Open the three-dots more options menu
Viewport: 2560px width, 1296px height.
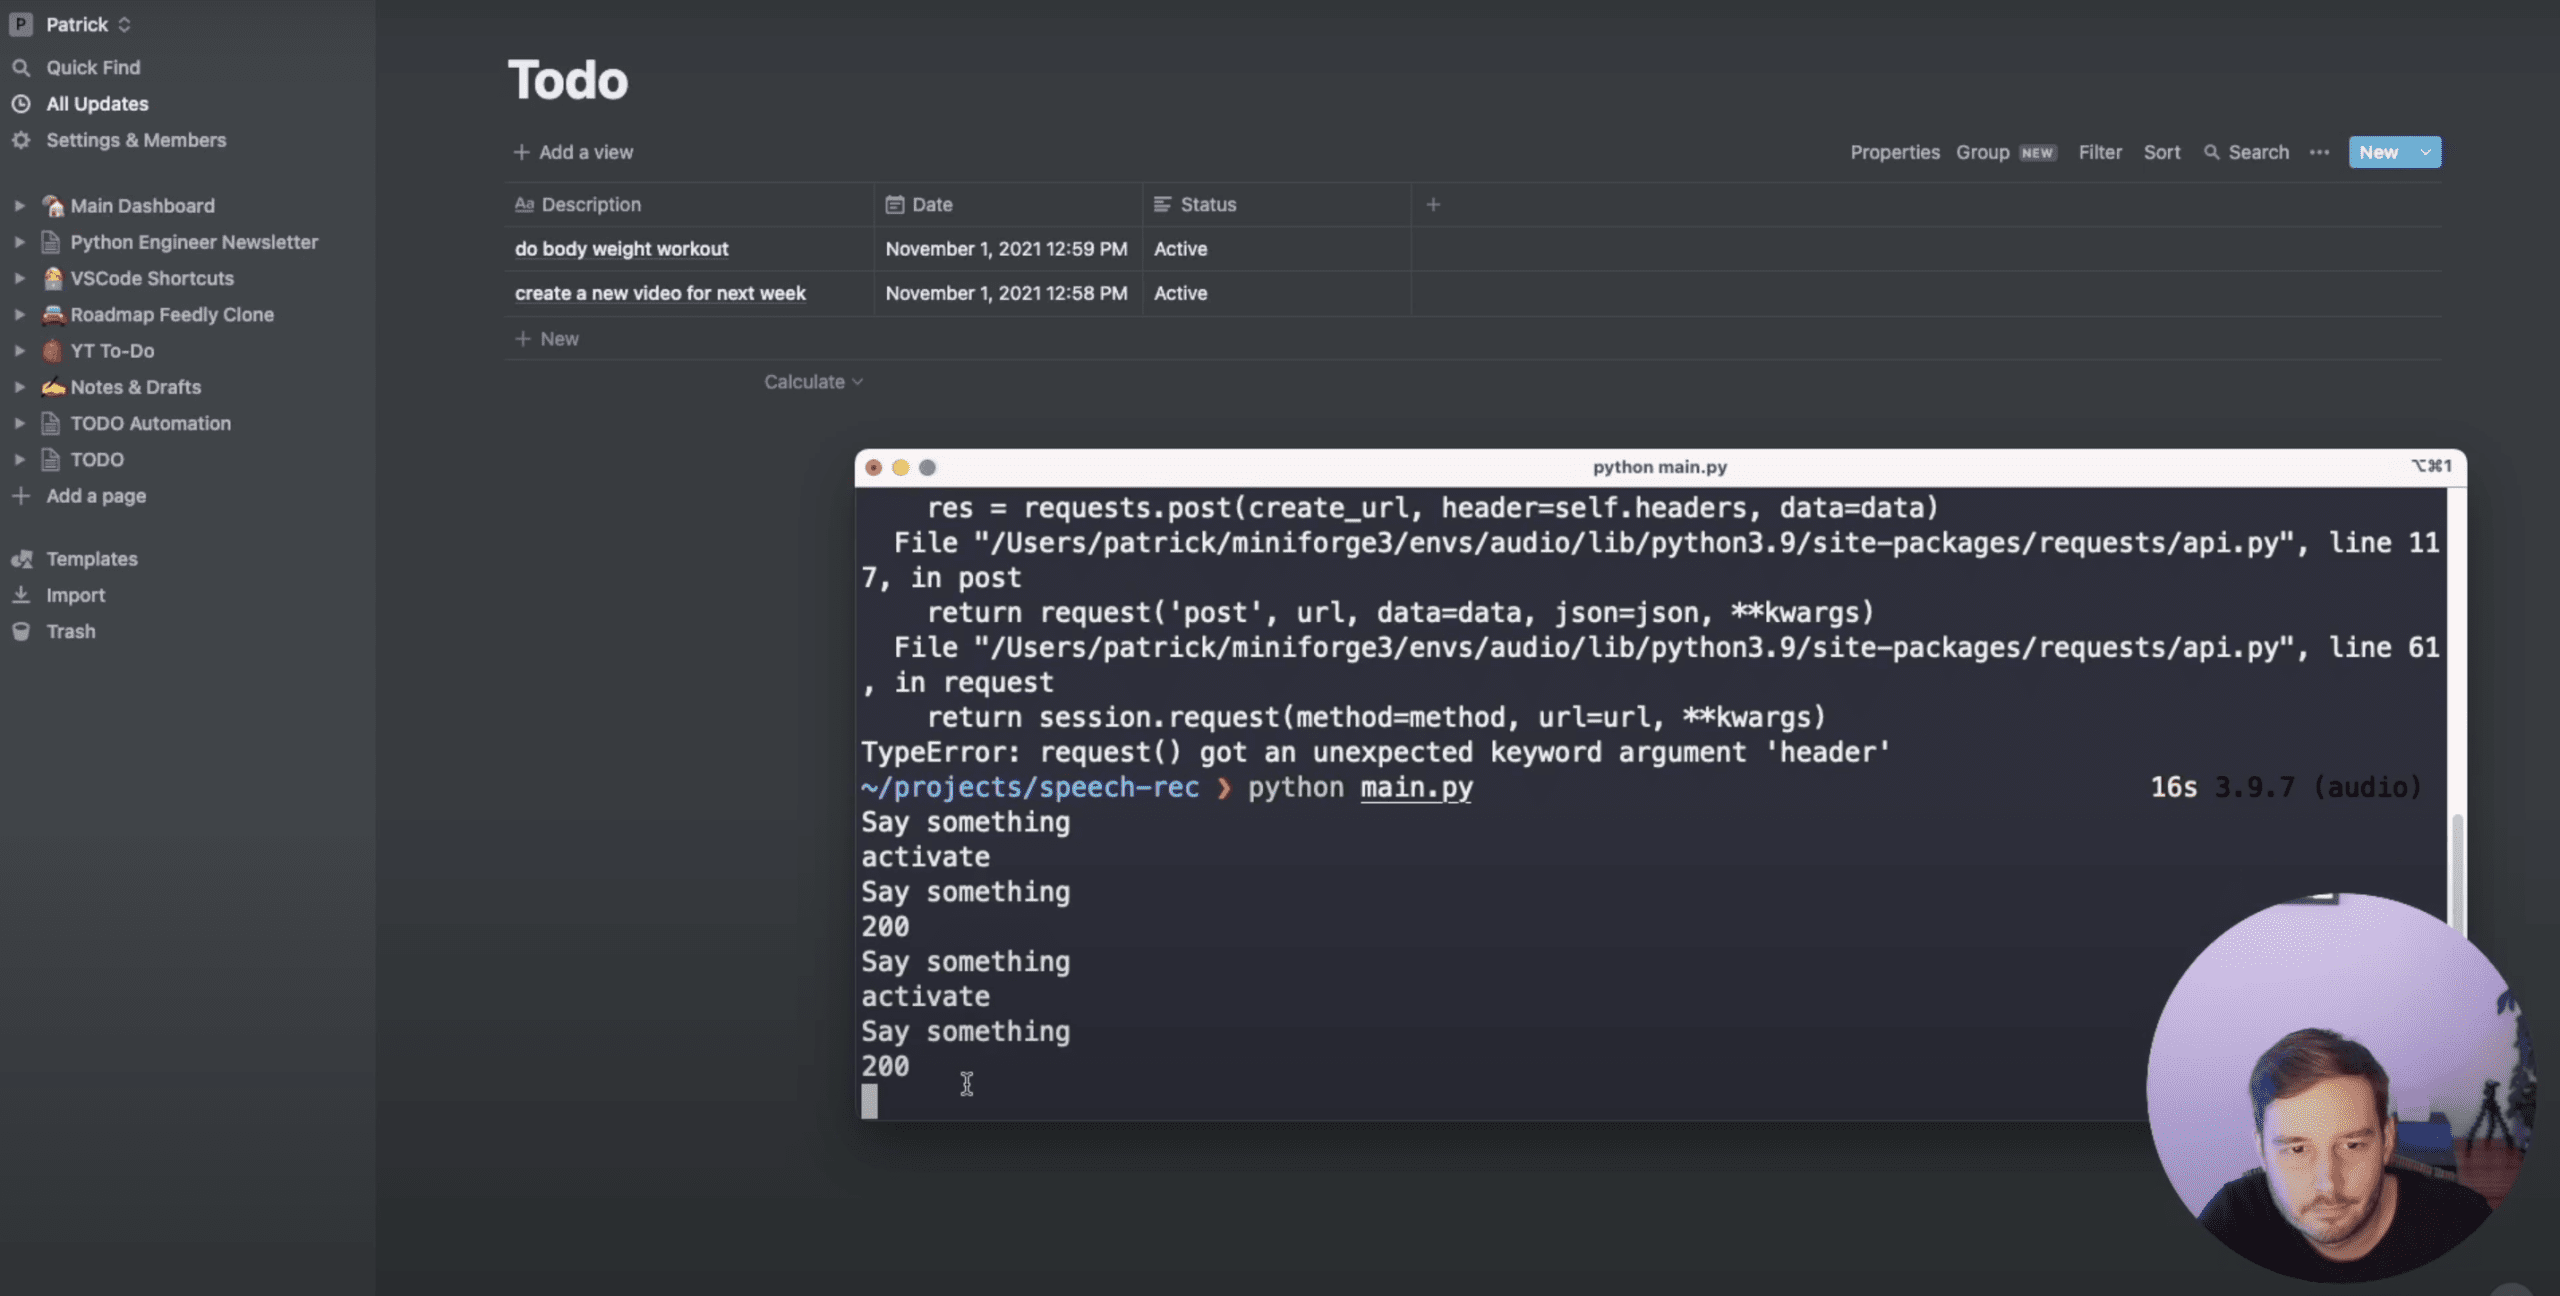pos(2319,152)
